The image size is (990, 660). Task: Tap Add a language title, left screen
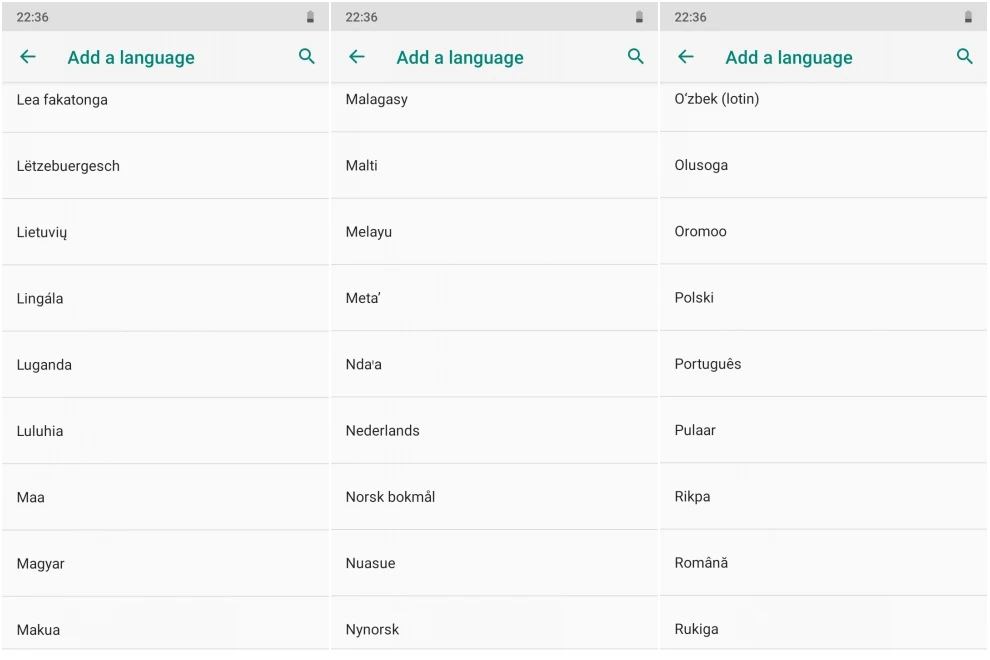131,57
